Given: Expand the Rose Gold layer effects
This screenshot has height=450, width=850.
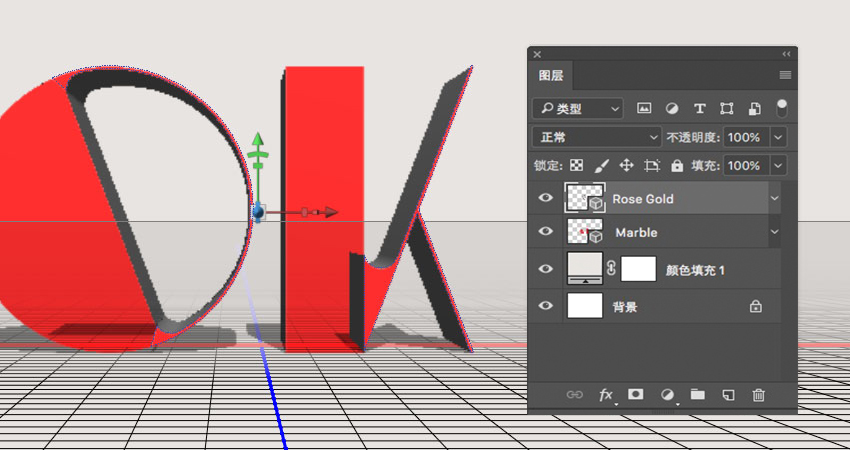Looking at the screenshot, I should point(773,199).
